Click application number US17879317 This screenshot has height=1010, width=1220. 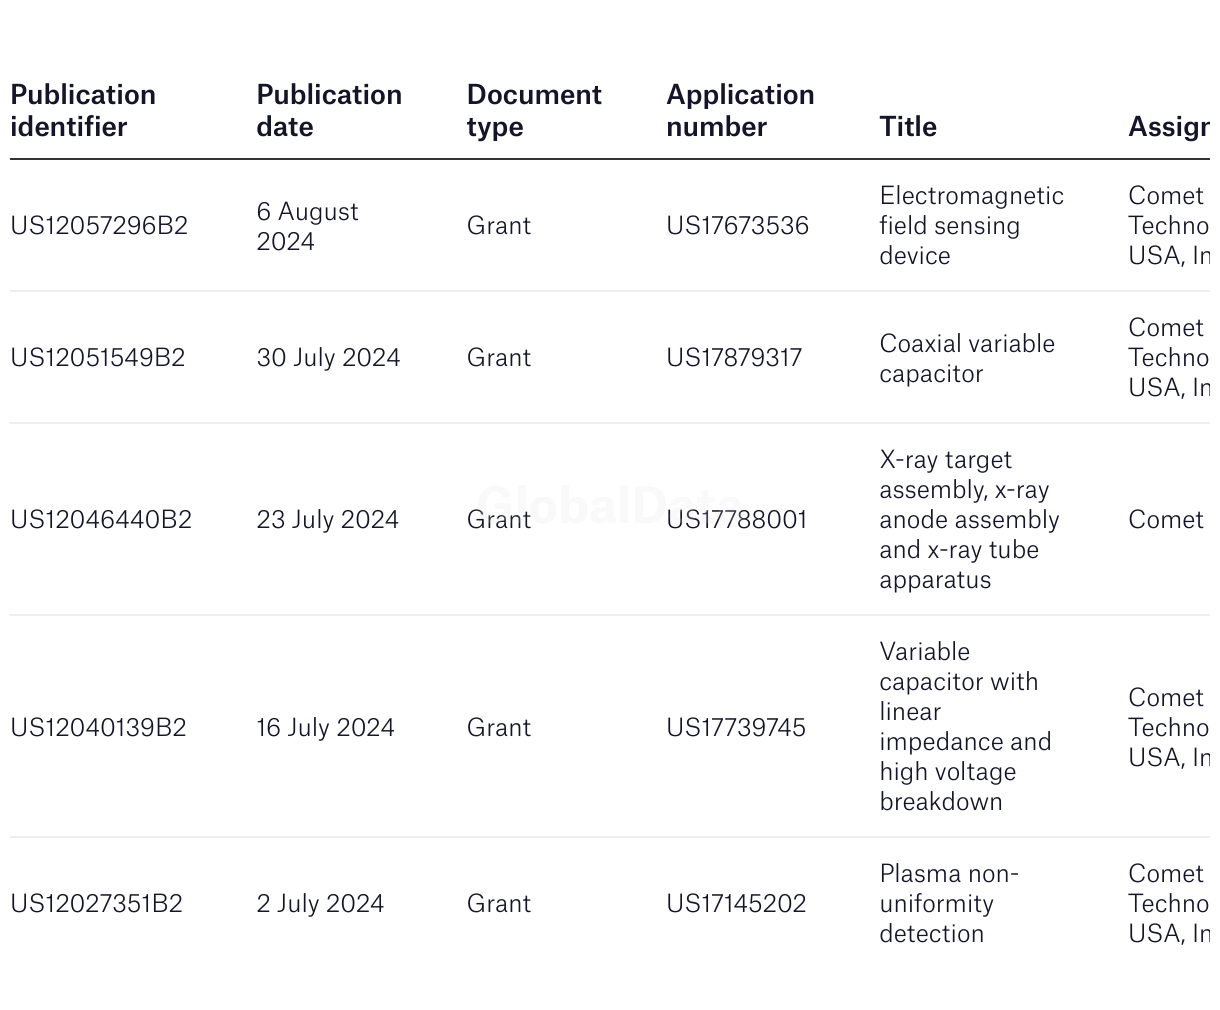pyautogui.click(x=734, y=358)
